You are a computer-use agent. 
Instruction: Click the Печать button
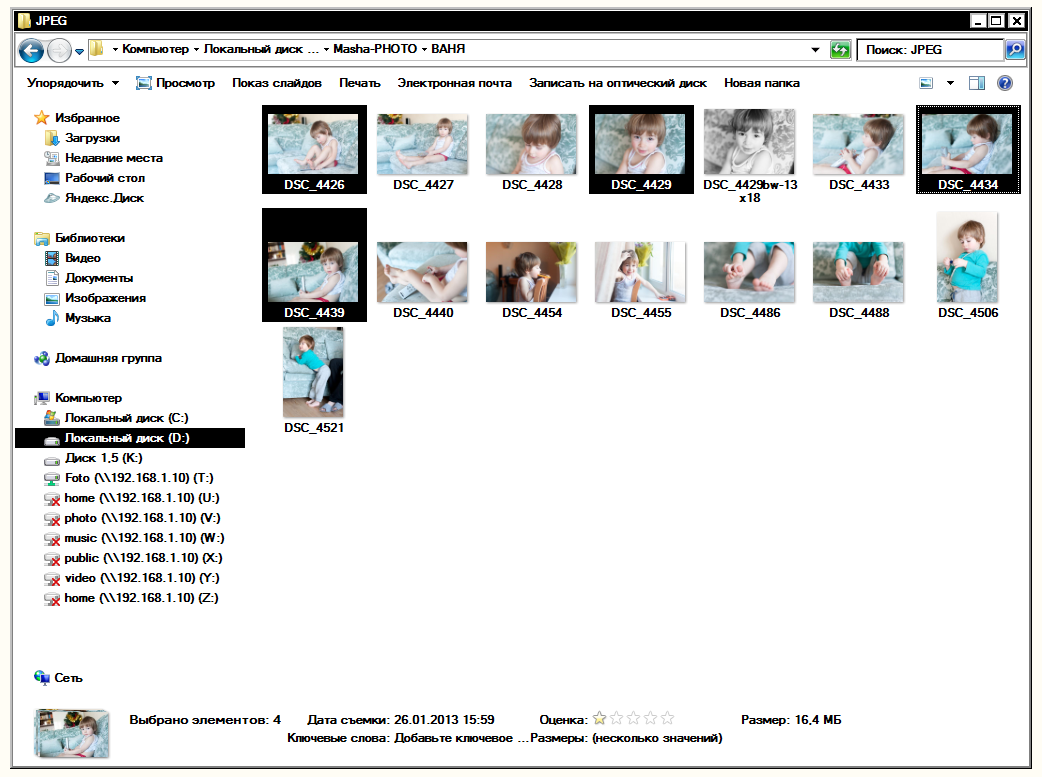(x=359, y=84)
